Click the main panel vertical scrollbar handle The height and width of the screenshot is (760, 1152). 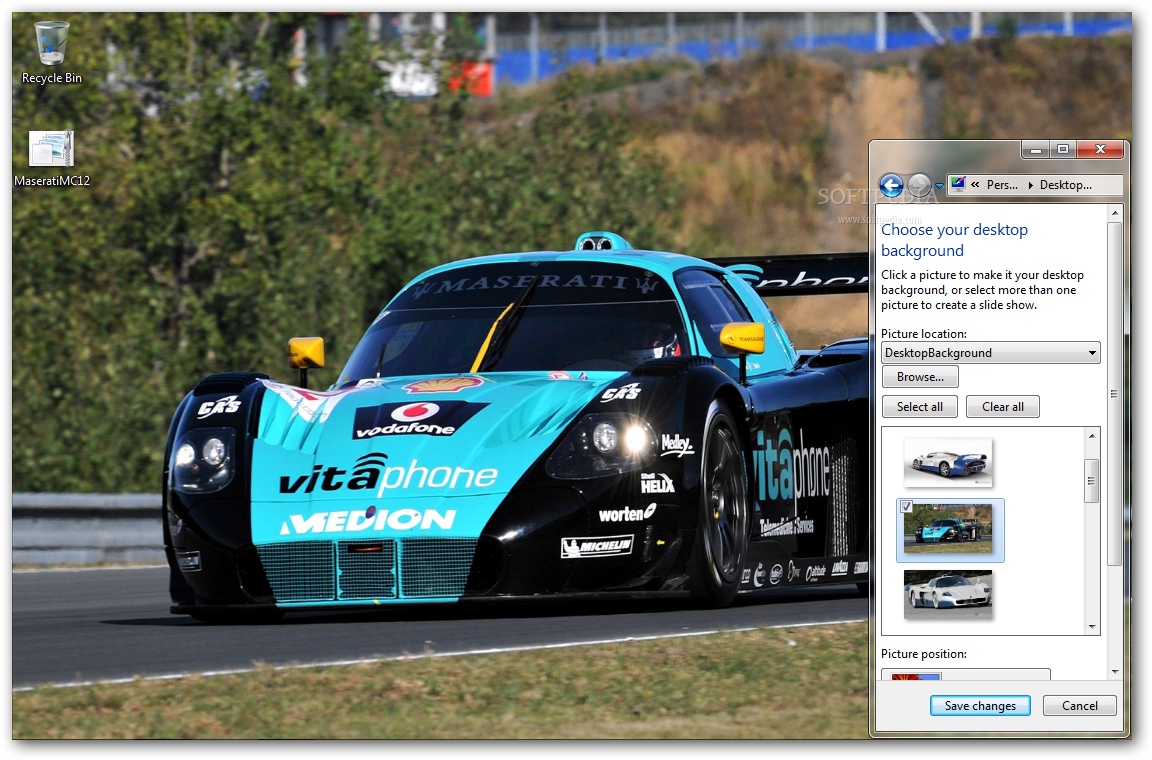point(1115,394)
